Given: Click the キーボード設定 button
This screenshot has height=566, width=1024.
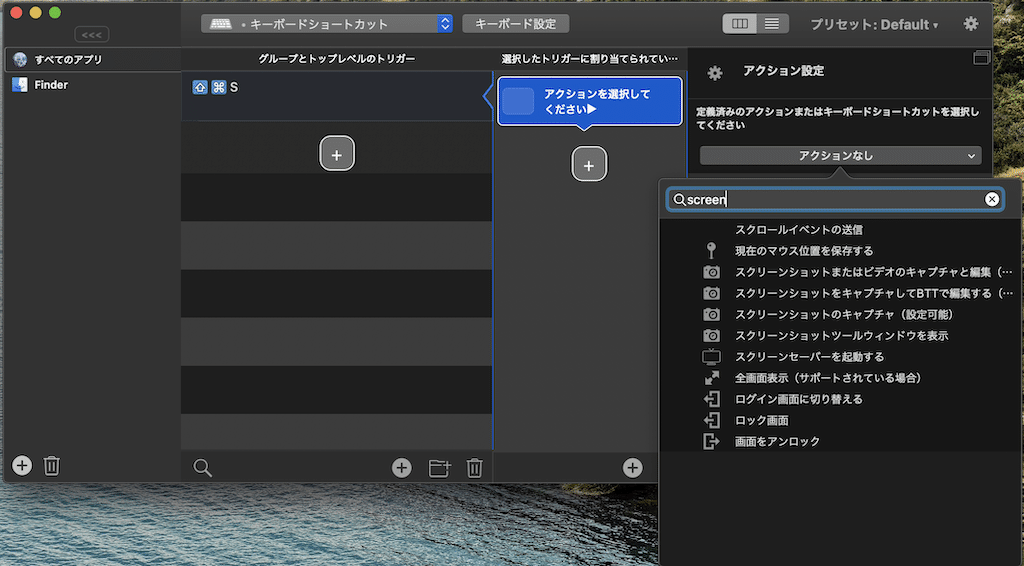Looking at the screenshot, I should click(515, 24).
